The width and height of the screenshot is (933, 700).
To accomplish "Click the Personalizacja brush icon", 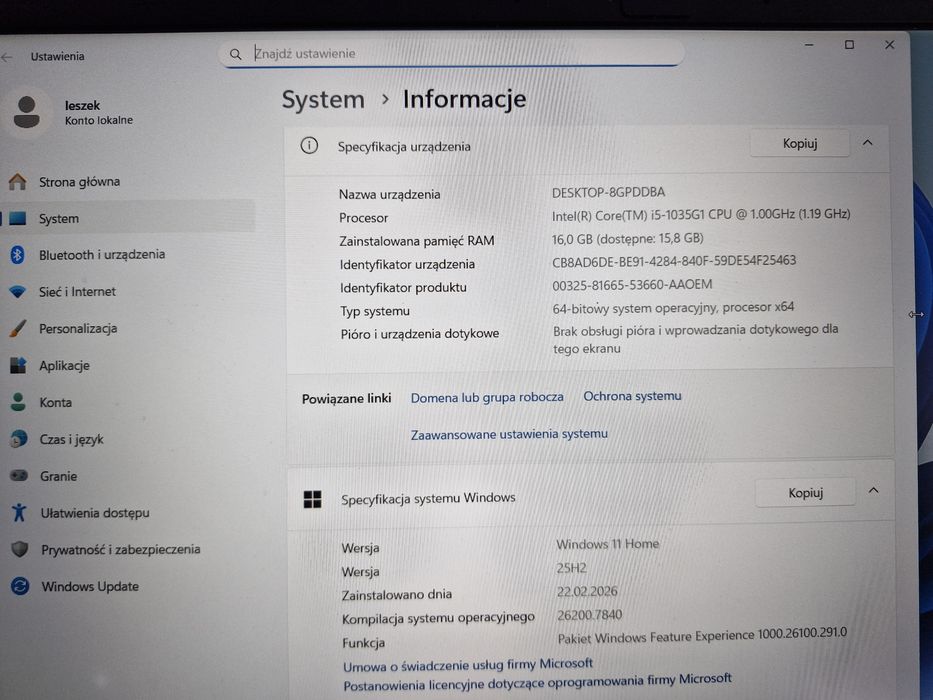I will [18, 328].
